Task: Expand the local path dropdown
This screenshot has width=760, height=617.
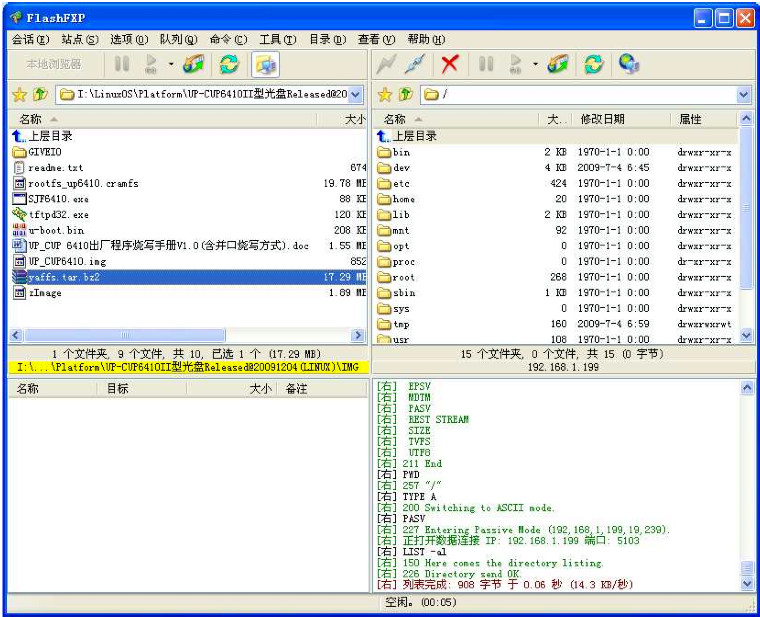Action: [x=355, y=95]
